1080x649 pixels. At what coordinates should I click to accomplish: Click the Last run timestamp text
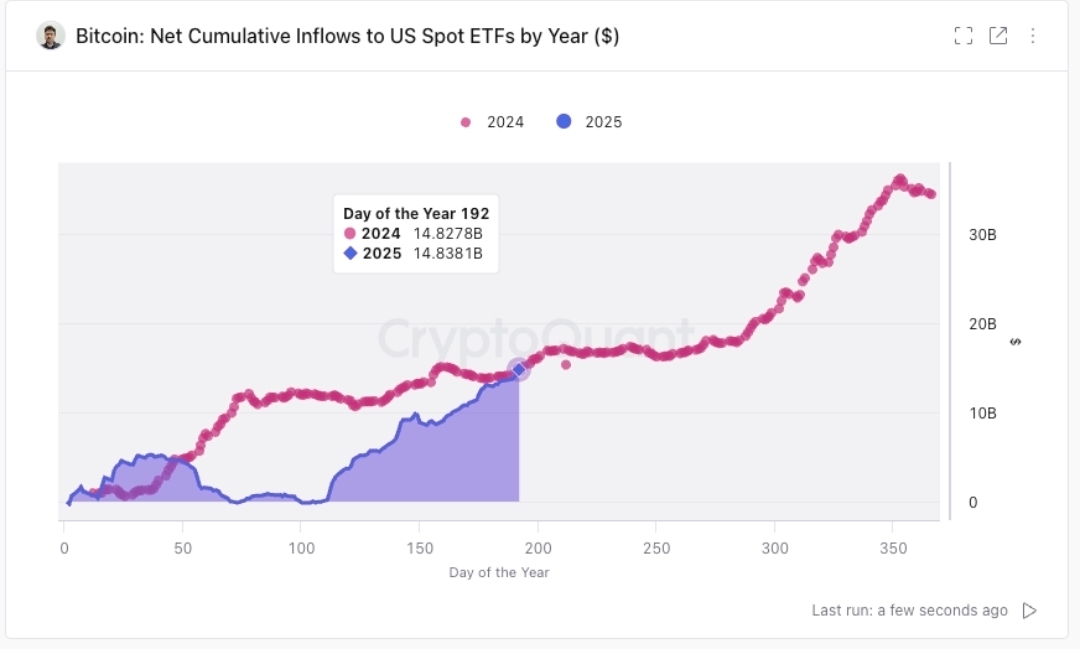[x=909, y=610]
